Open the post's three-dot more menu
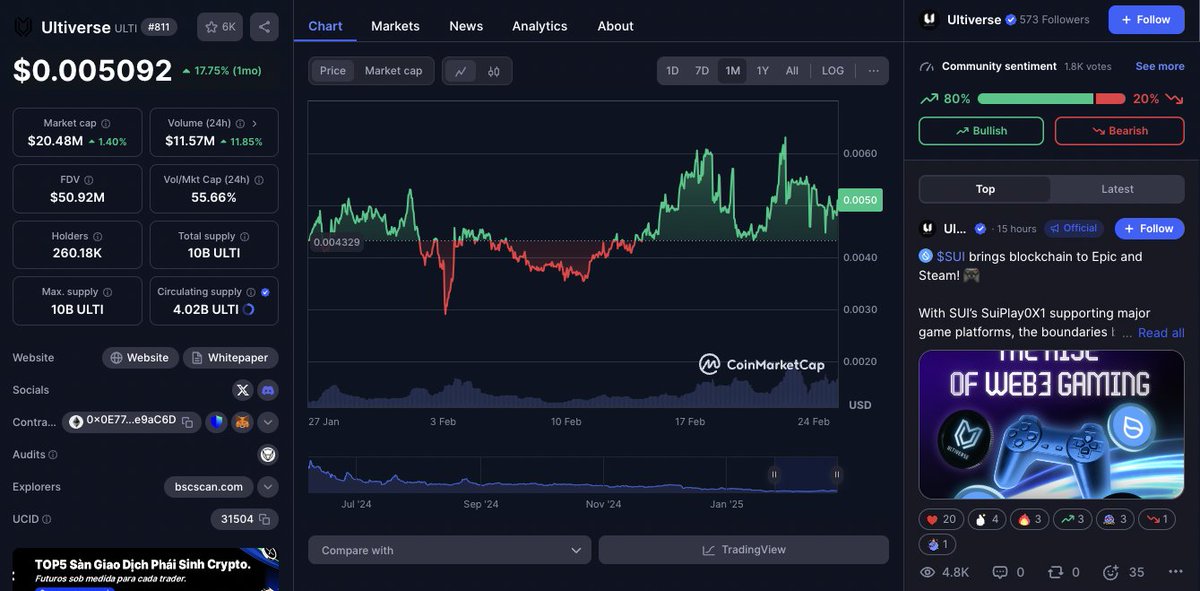 (1176, 572)
